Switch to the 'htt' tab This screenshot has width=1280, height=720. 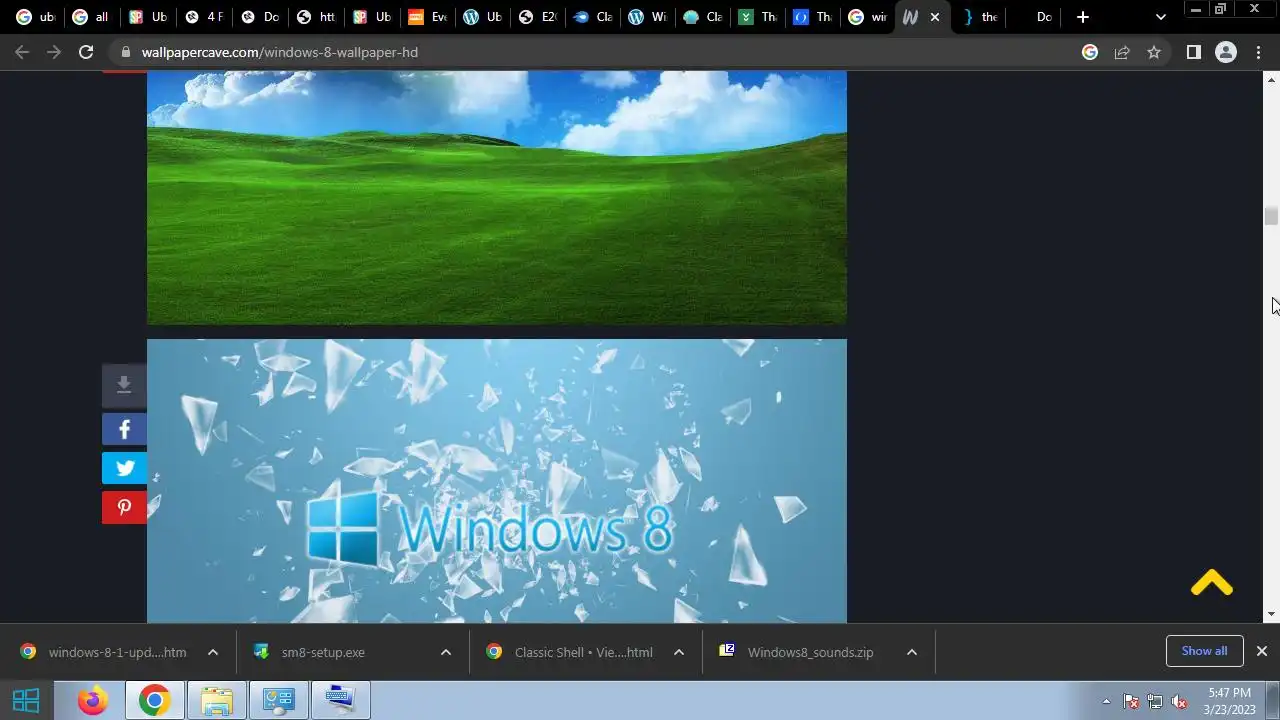tap(315, 17)
